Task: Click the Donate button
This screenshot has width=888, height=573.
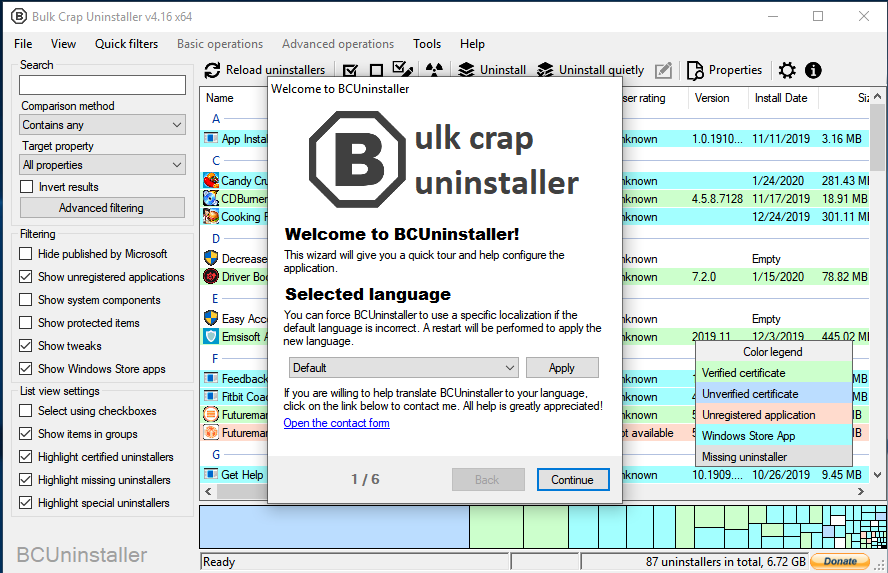Action: [840, 561]
